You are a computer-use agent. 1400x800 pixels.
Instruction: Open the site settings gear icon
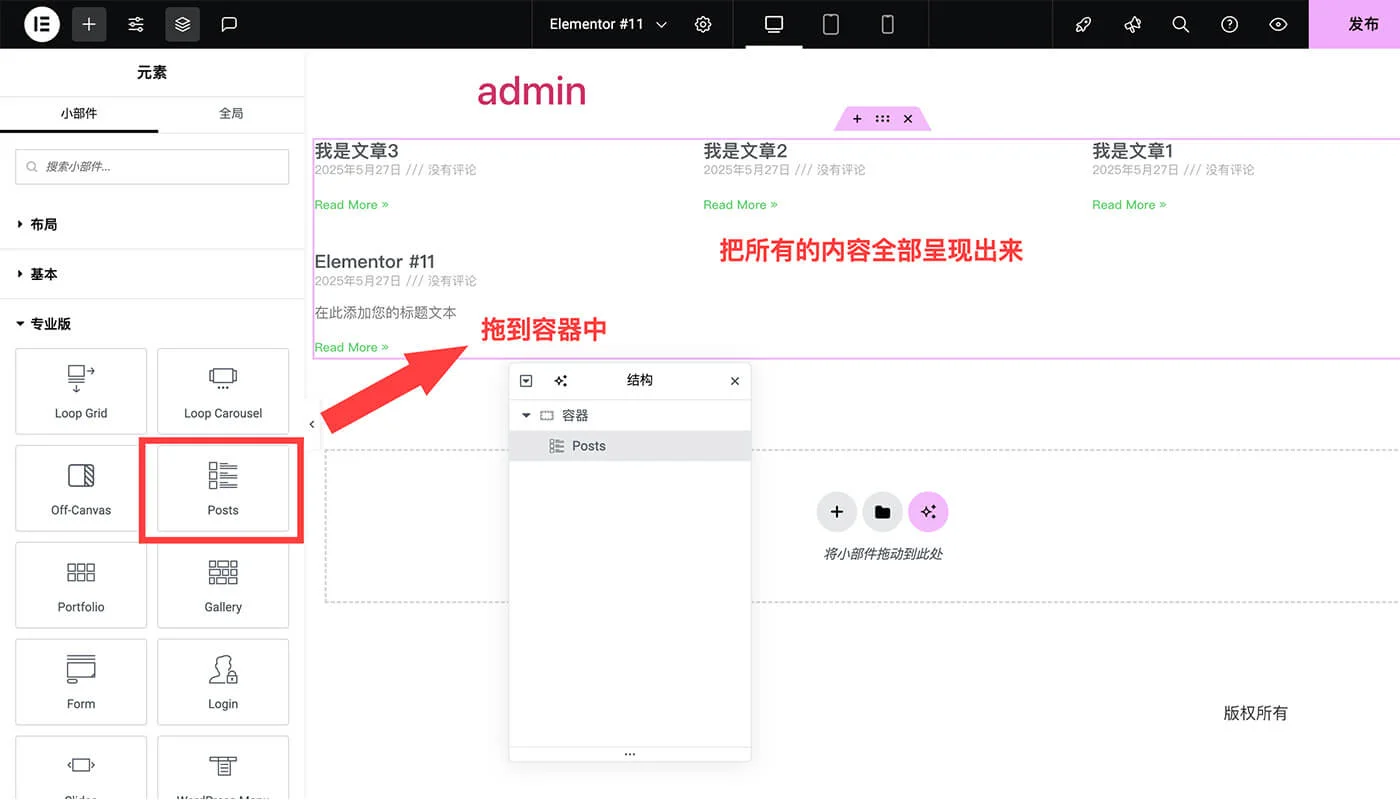pyautogui.click(x=703, y=24)
